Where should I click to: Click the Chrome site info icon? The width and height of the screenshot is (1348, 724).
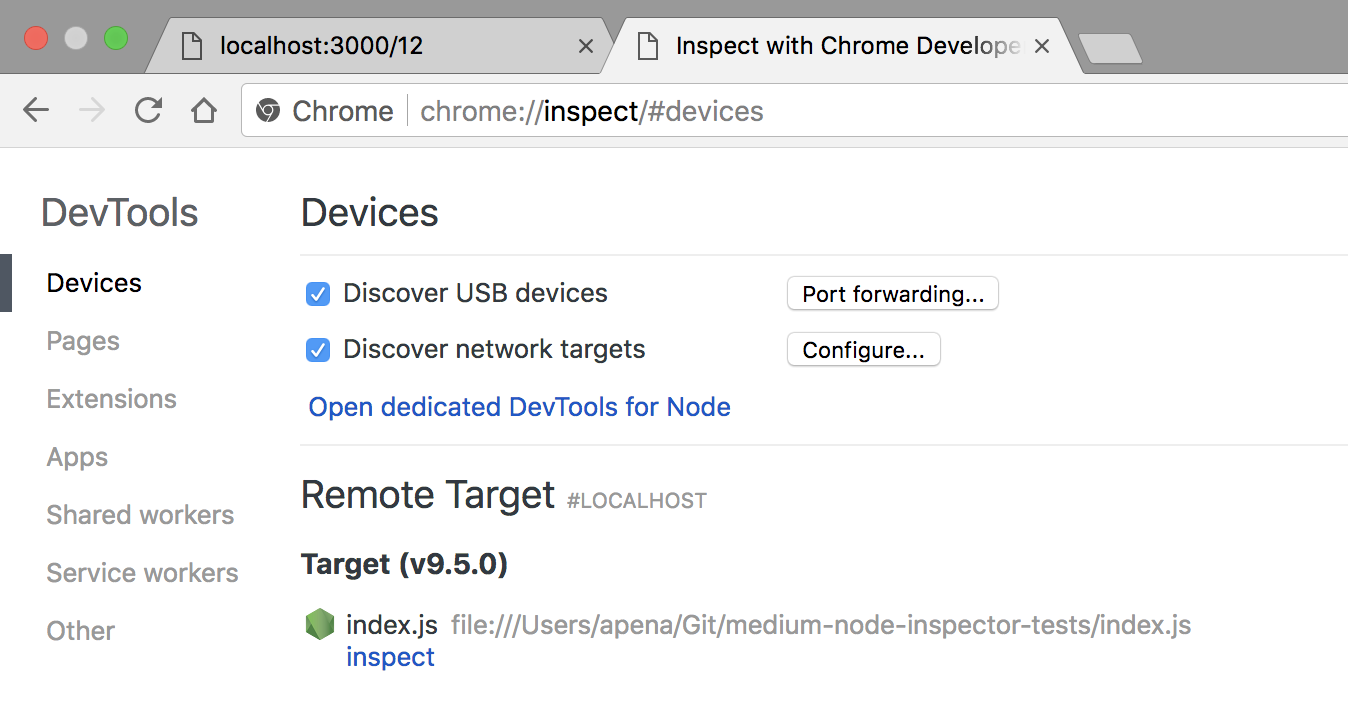point(267,111)
